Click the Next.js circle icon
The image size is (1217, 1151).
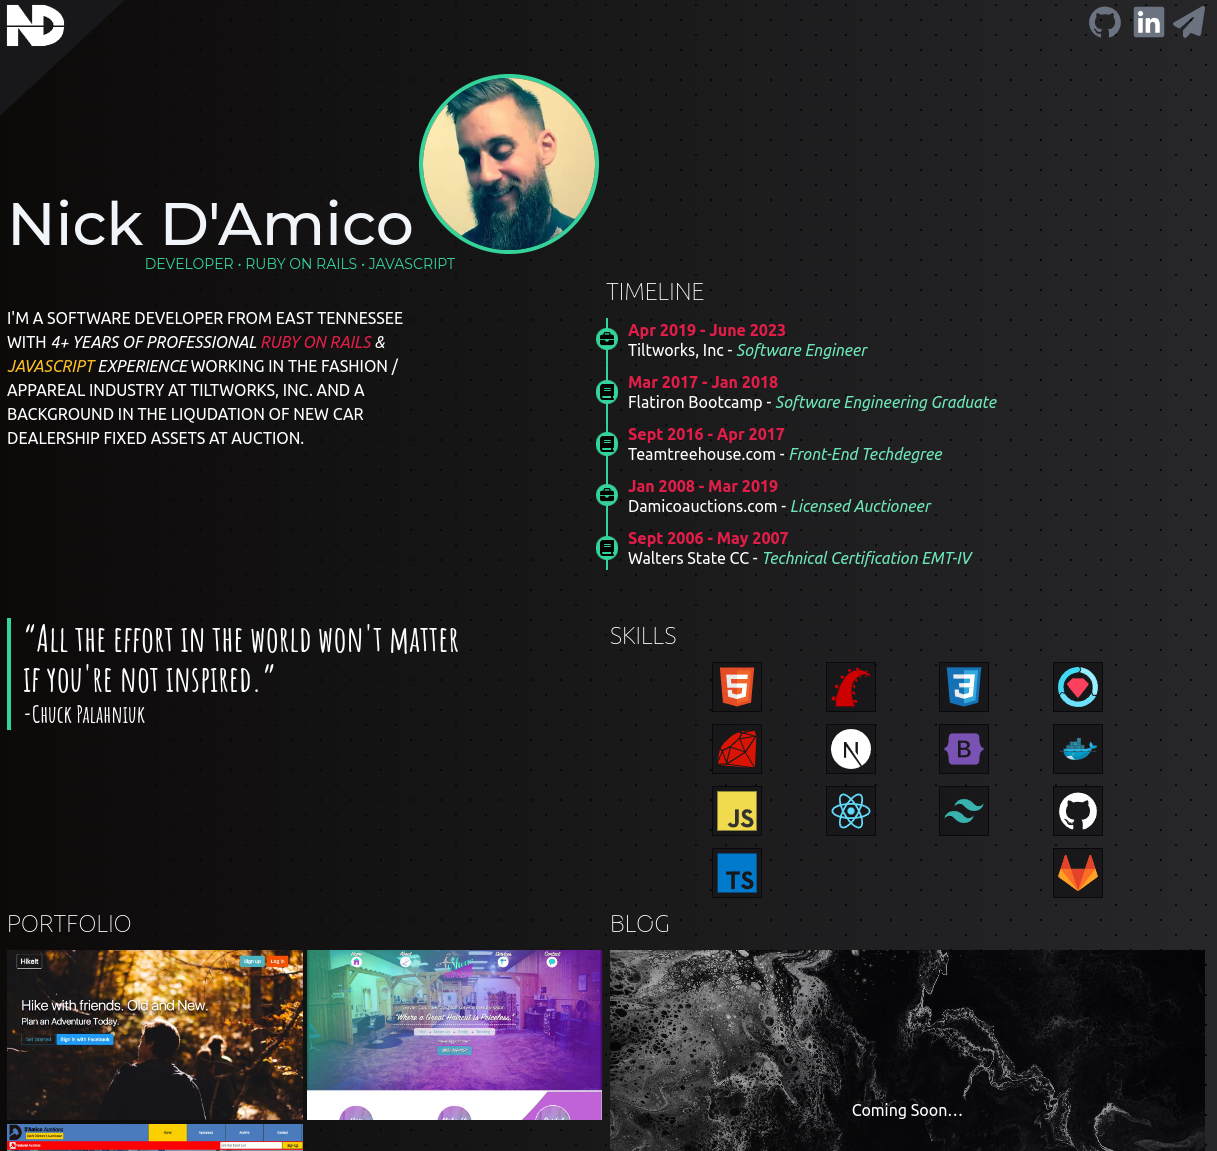coord(851,749)
